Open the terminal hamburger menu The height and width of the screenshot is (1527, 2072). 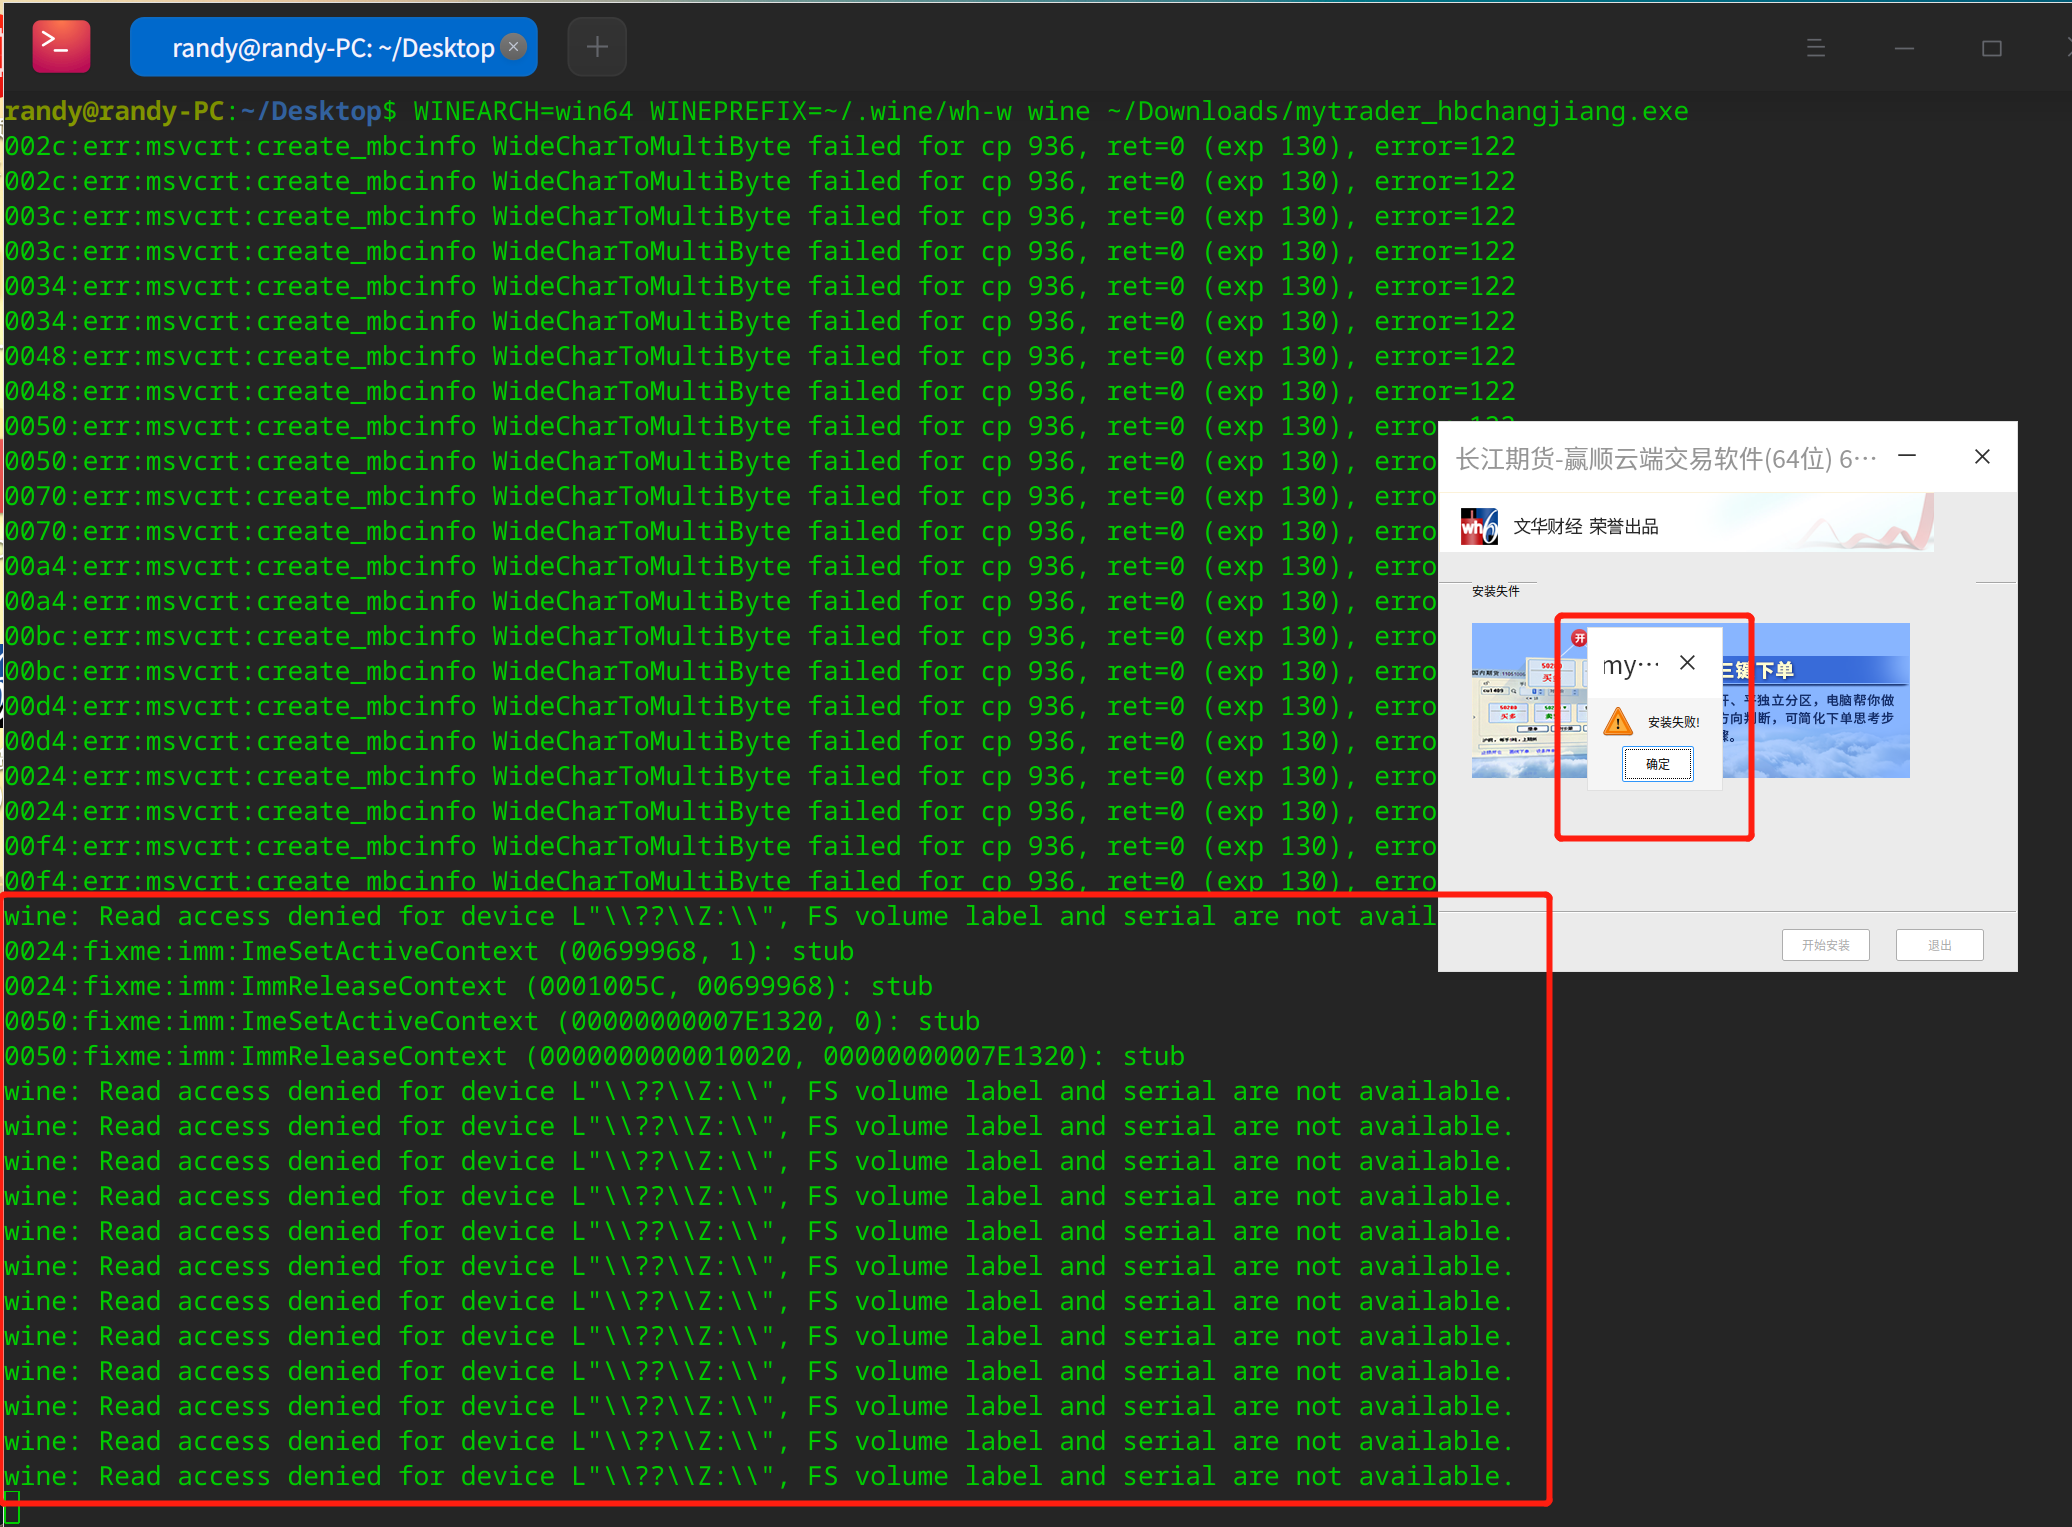[x=1816, y=48]
